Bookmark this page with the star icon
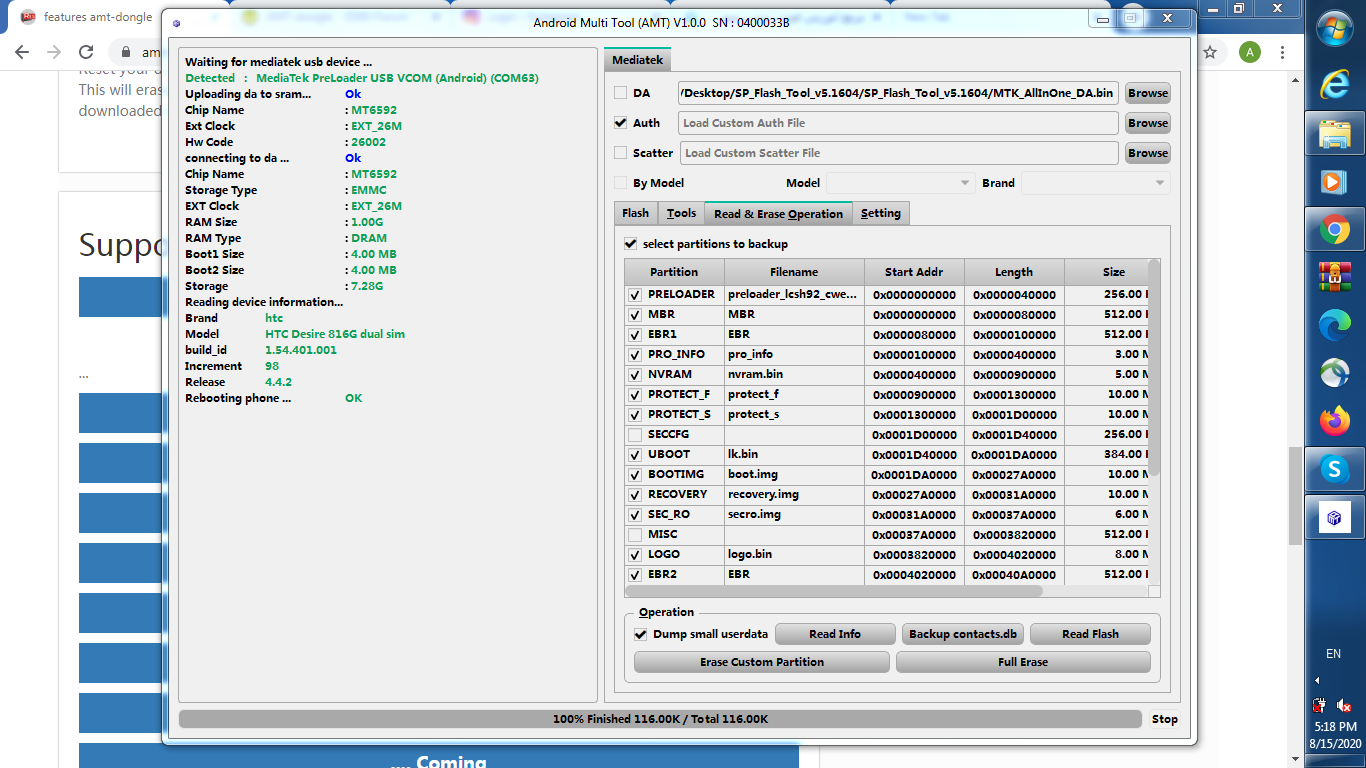The image size is (1366, 768). pos(1209,52)
